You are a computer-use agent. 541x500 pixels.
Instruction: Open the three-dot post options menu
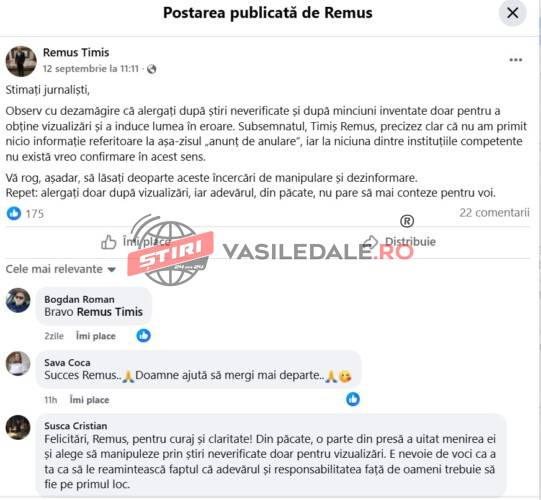[515, 60]
